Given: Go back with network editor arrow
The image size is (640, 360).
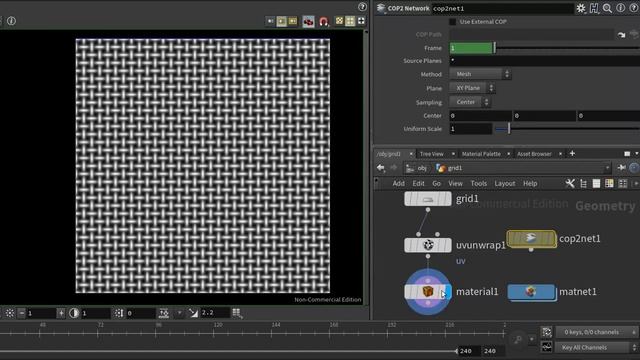Looking at the screenshot, I should (381, 168).
